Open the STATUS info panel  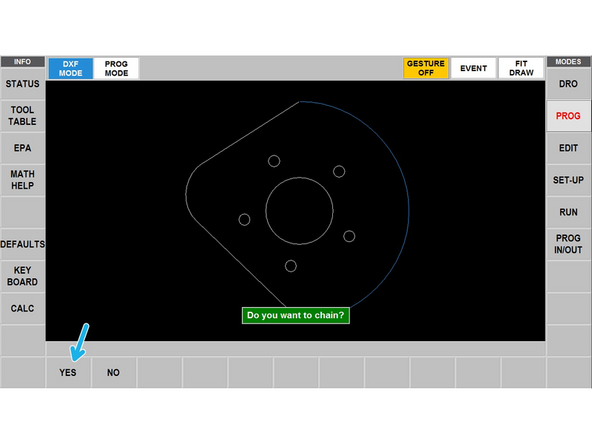[23, 83]
